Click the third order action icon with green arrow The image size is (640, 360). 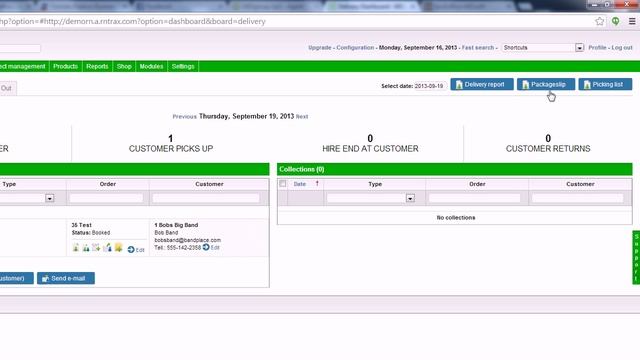tap(96, 247)
